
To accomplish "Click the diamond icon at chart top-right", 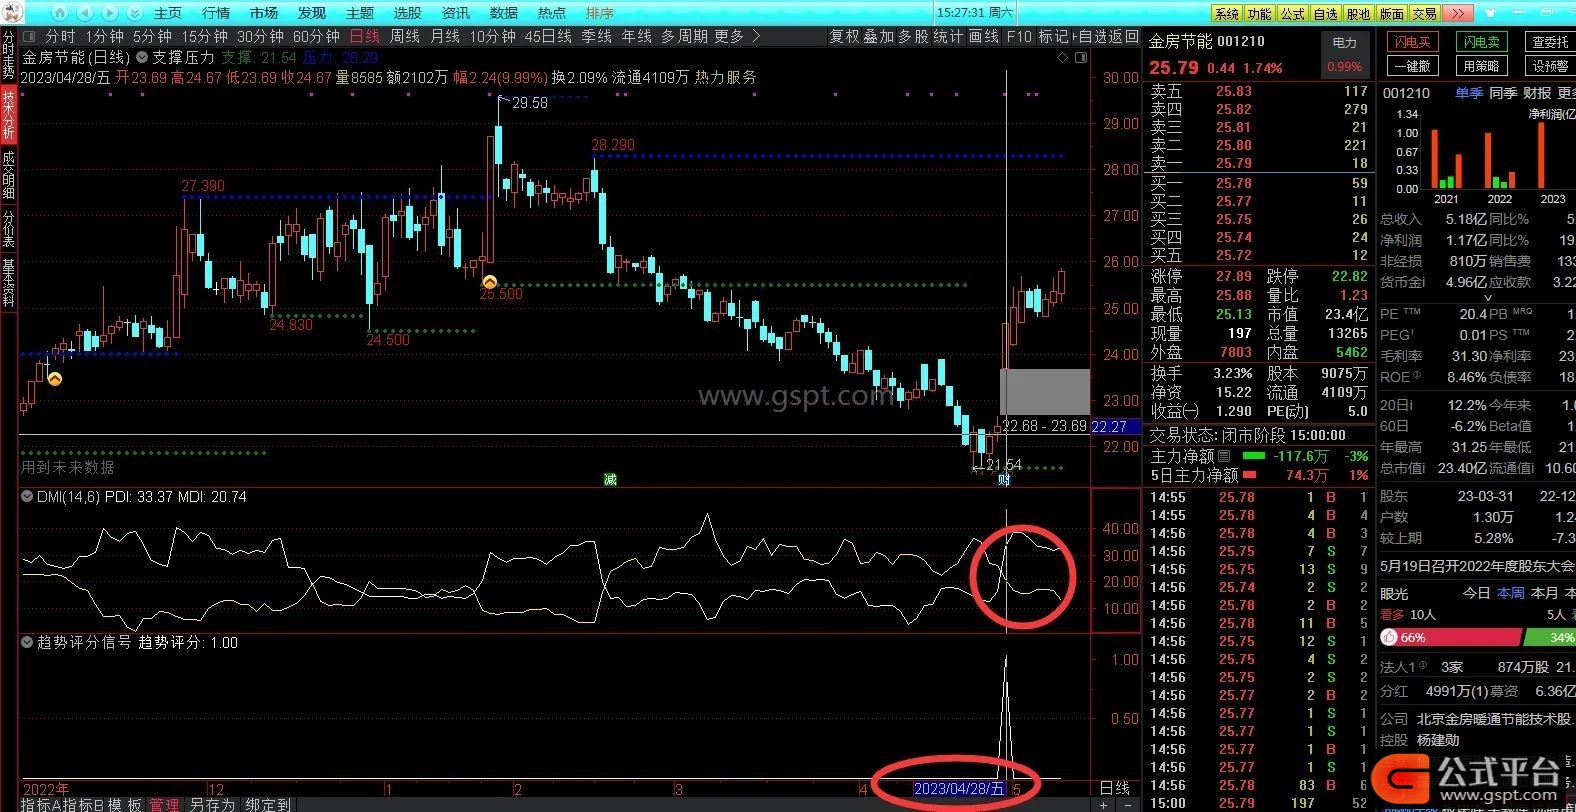I will [x=1061, y=58].
